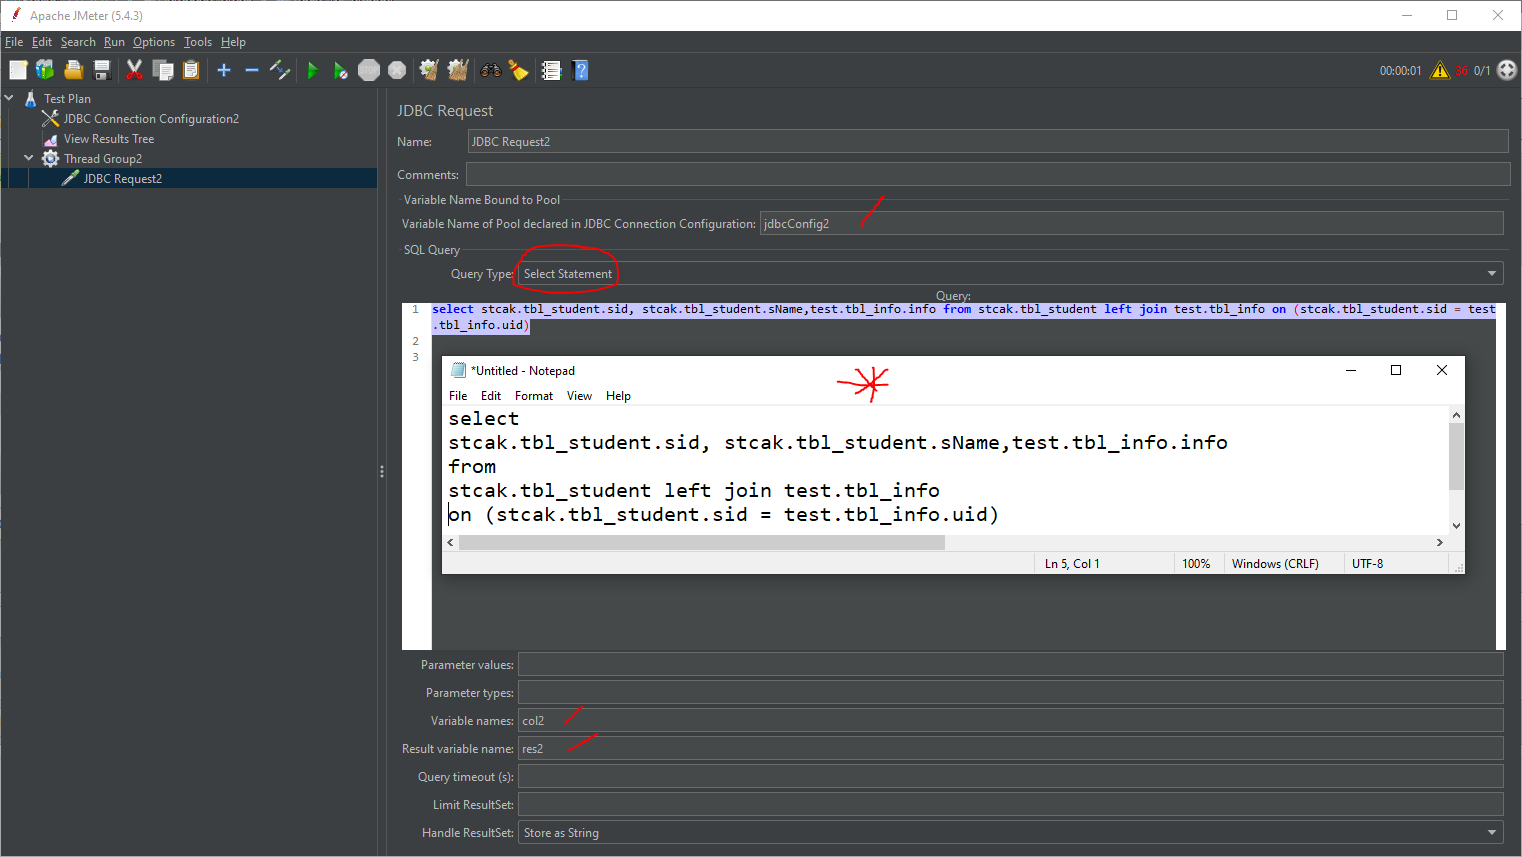Click the Expand All plus icon
The width and height of the screenshot is (1522, 857).
[x=224, y=70]
